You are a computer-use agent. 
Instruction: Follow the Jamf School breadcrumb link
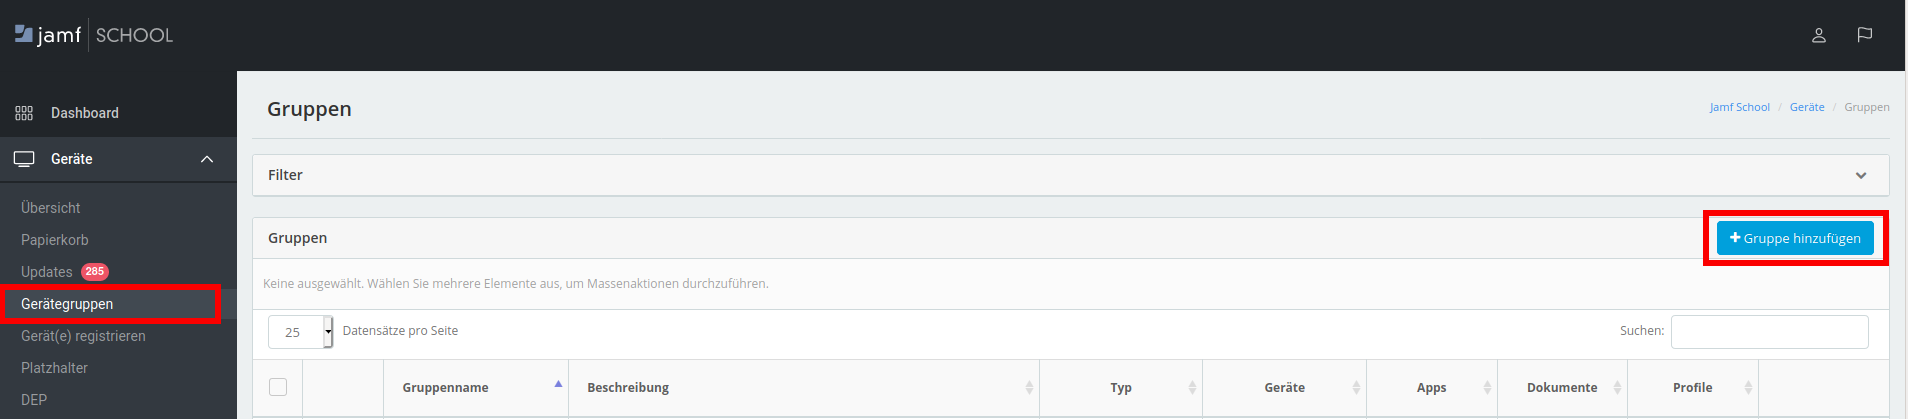click(1739, 107)
